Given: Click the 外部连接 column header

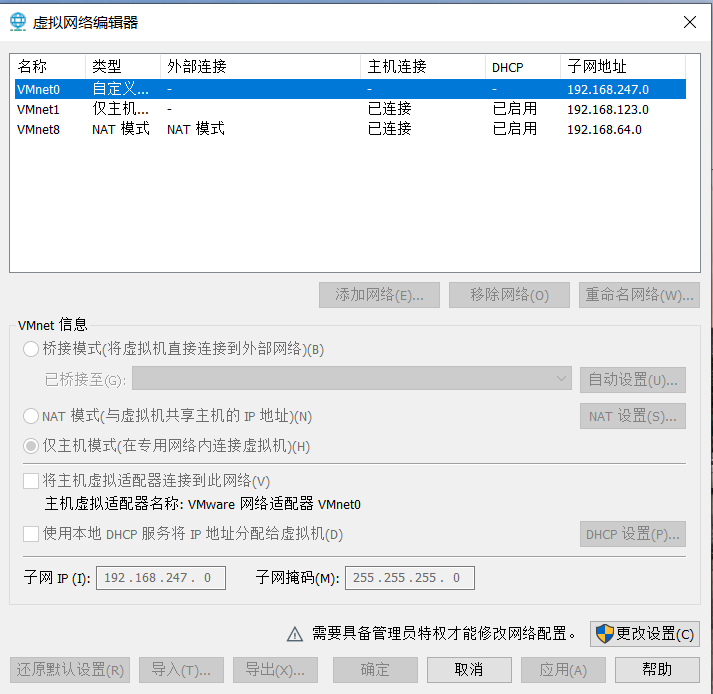Looking at the screenshot, I should click(x=261, y=67).
